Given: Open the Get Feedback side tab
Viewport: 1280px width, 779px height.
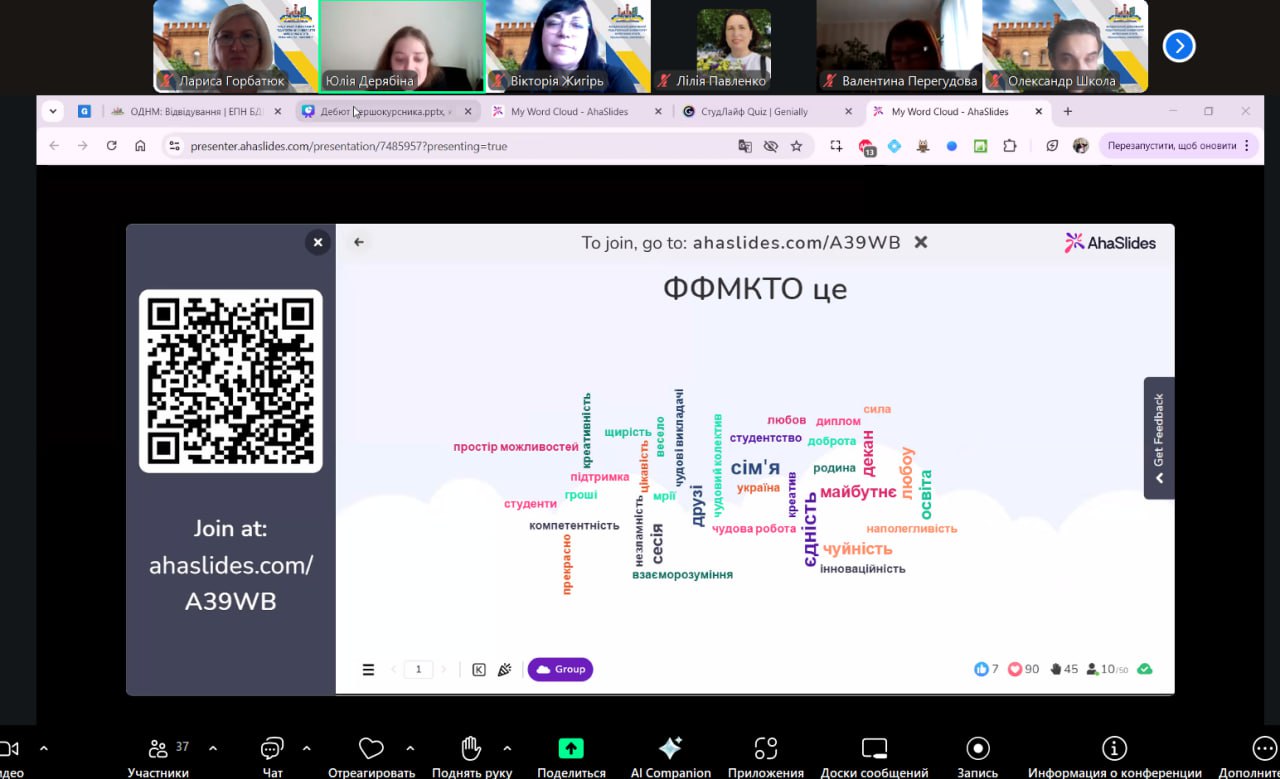Looking at the screenshot, I should [1159, 437].
